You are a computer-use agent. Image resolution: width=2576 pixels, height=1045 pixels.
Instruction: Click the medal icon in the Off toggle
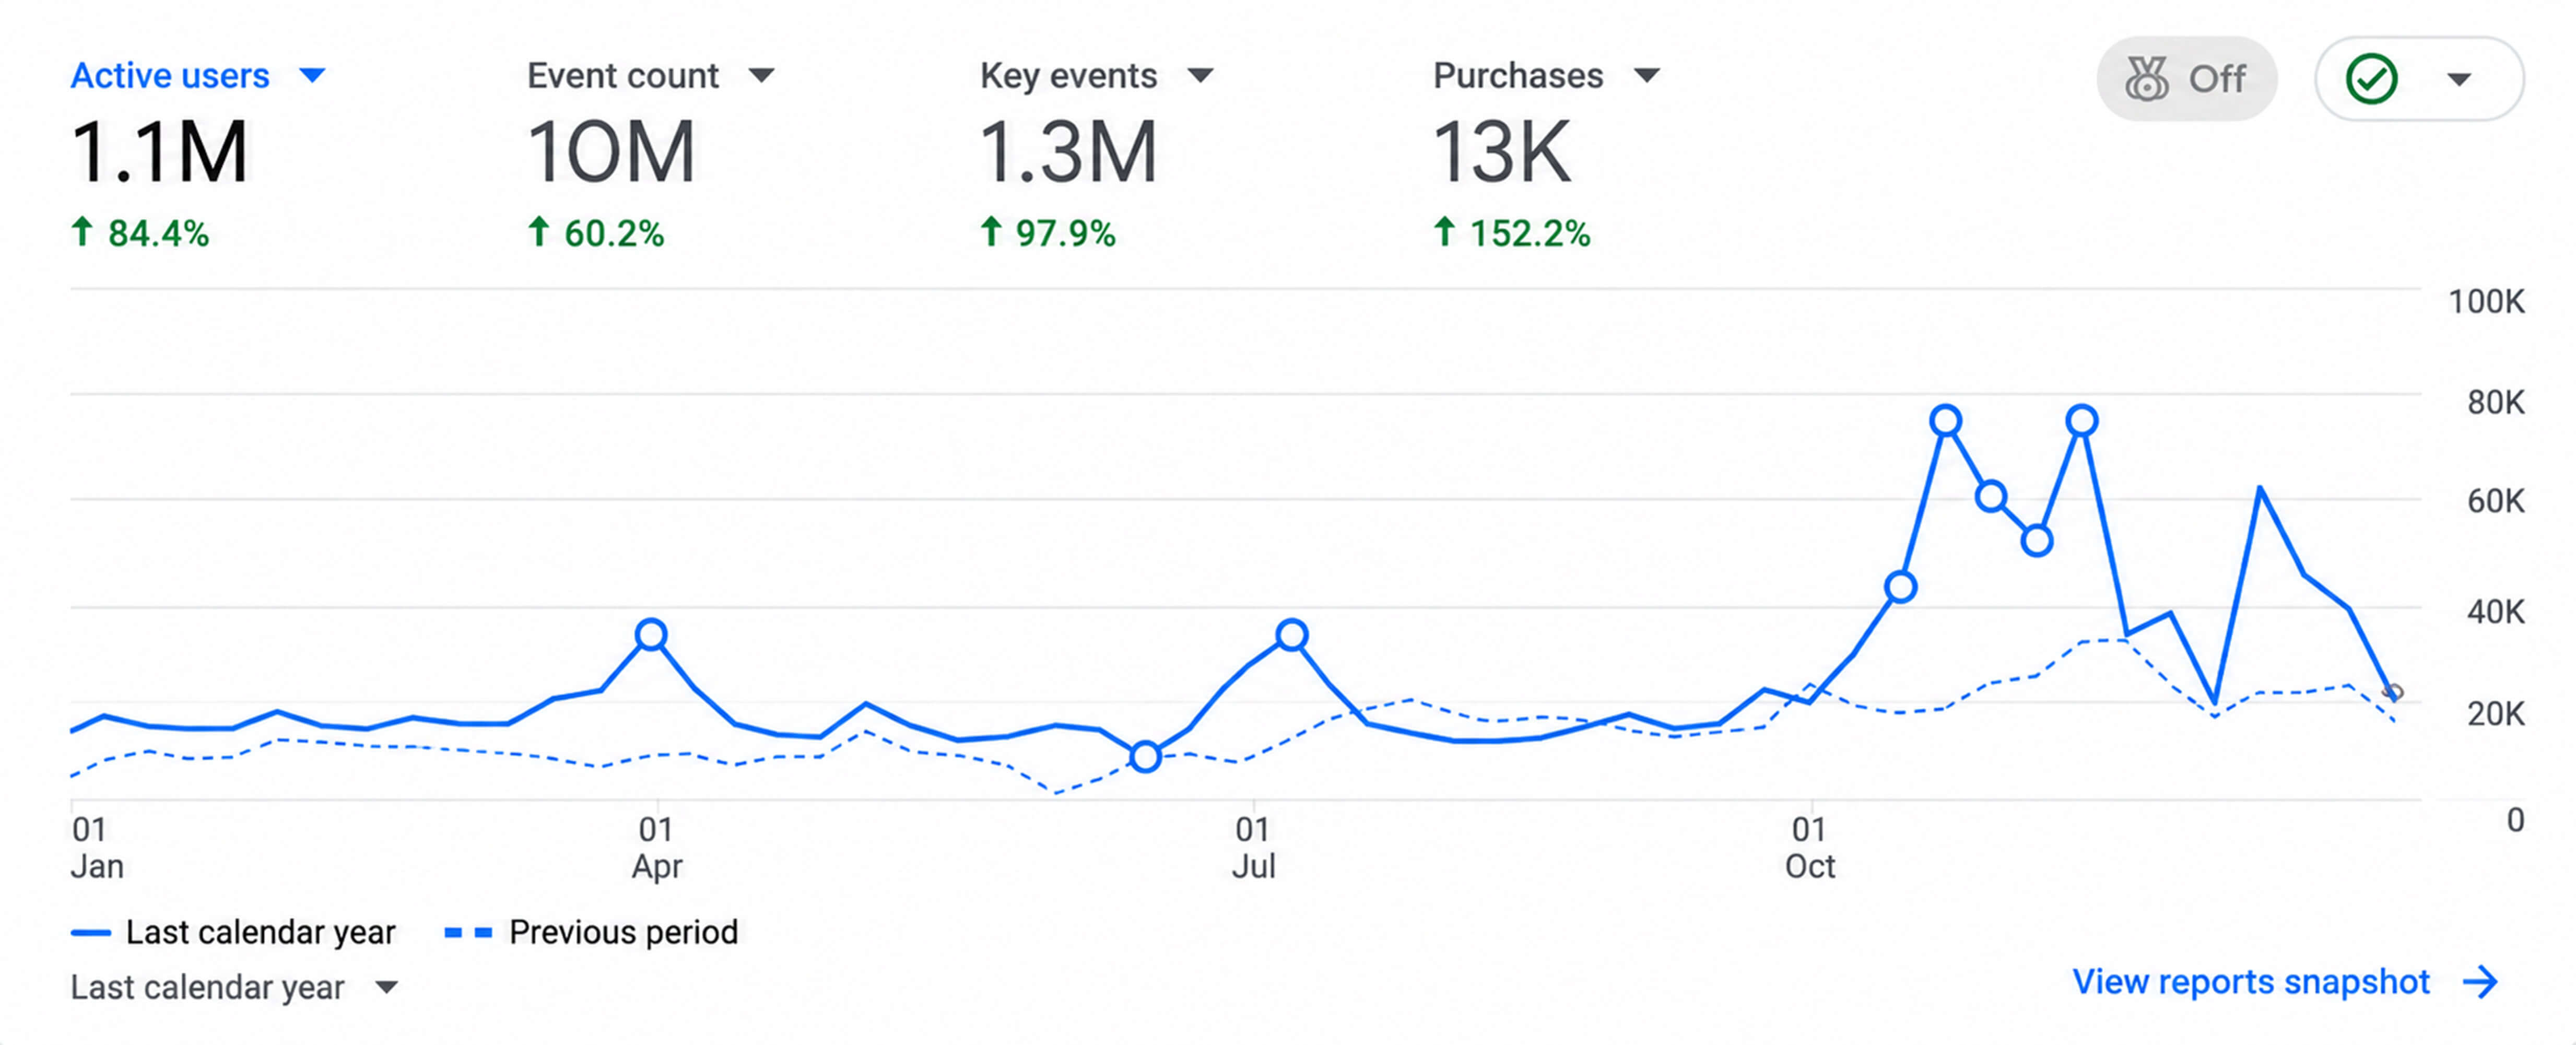[2146, 79]
